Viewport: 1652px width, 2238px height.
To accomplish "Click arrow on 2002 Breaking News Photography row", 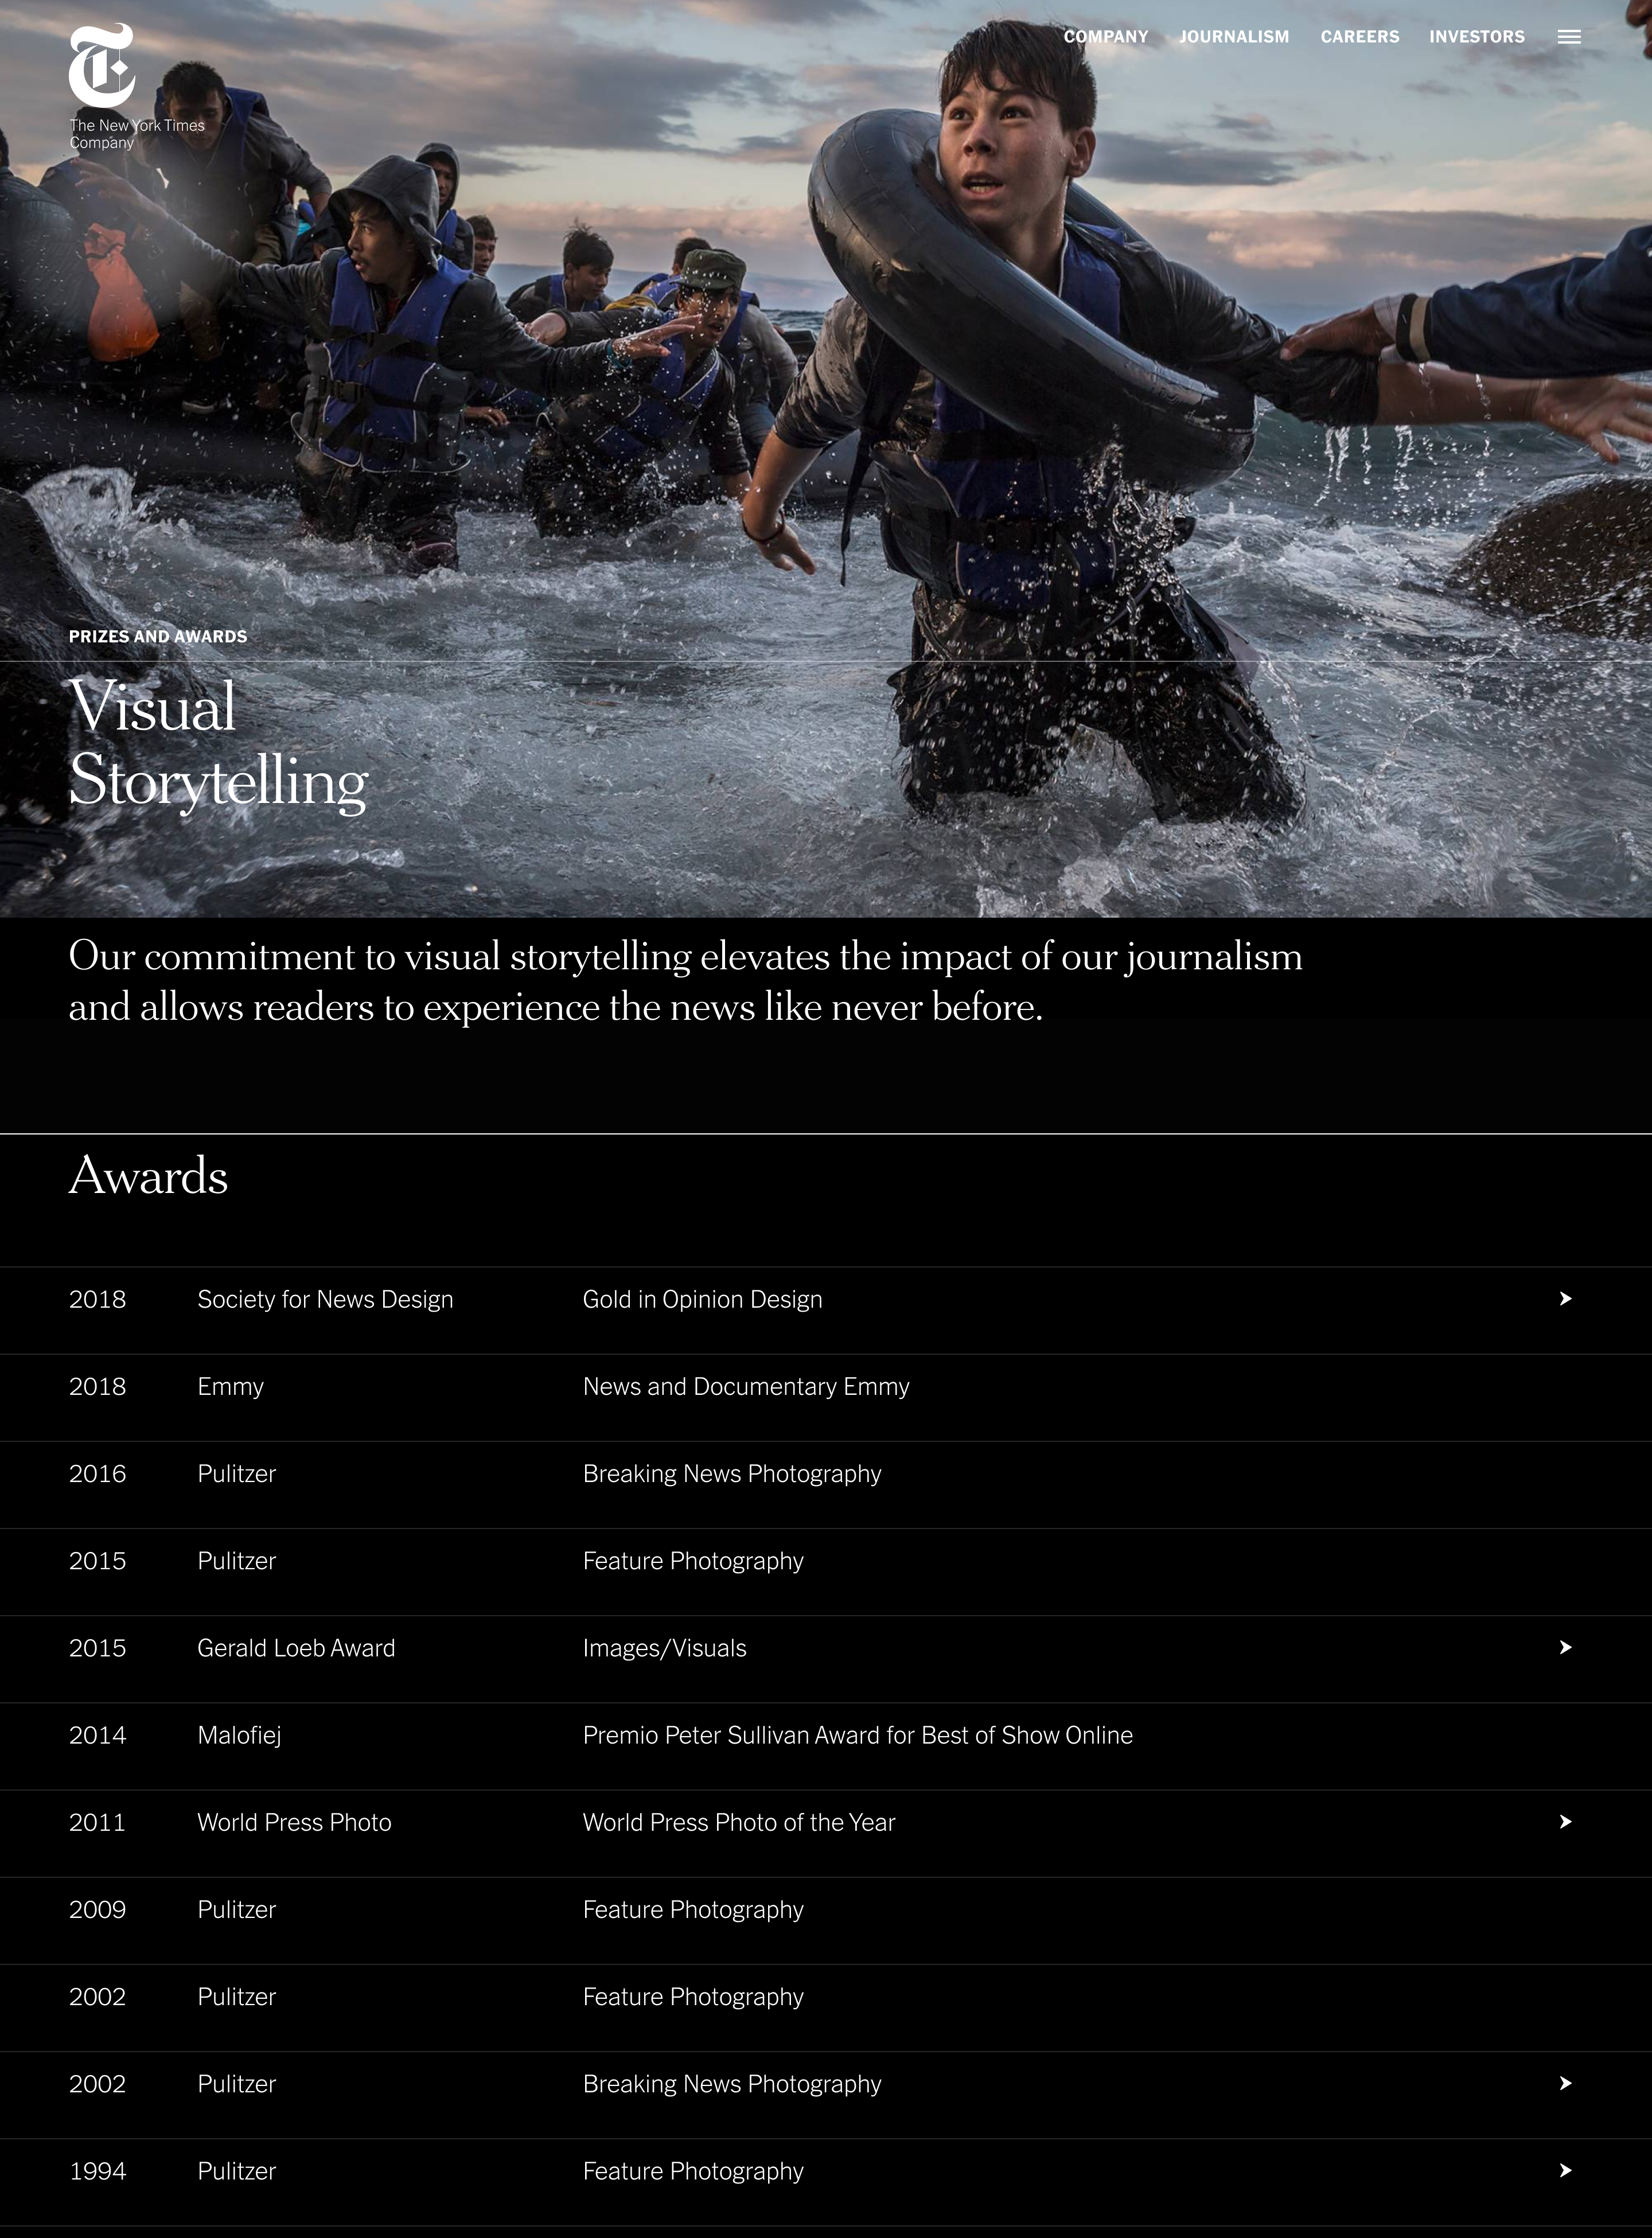I will (x=1566, y=2083).
